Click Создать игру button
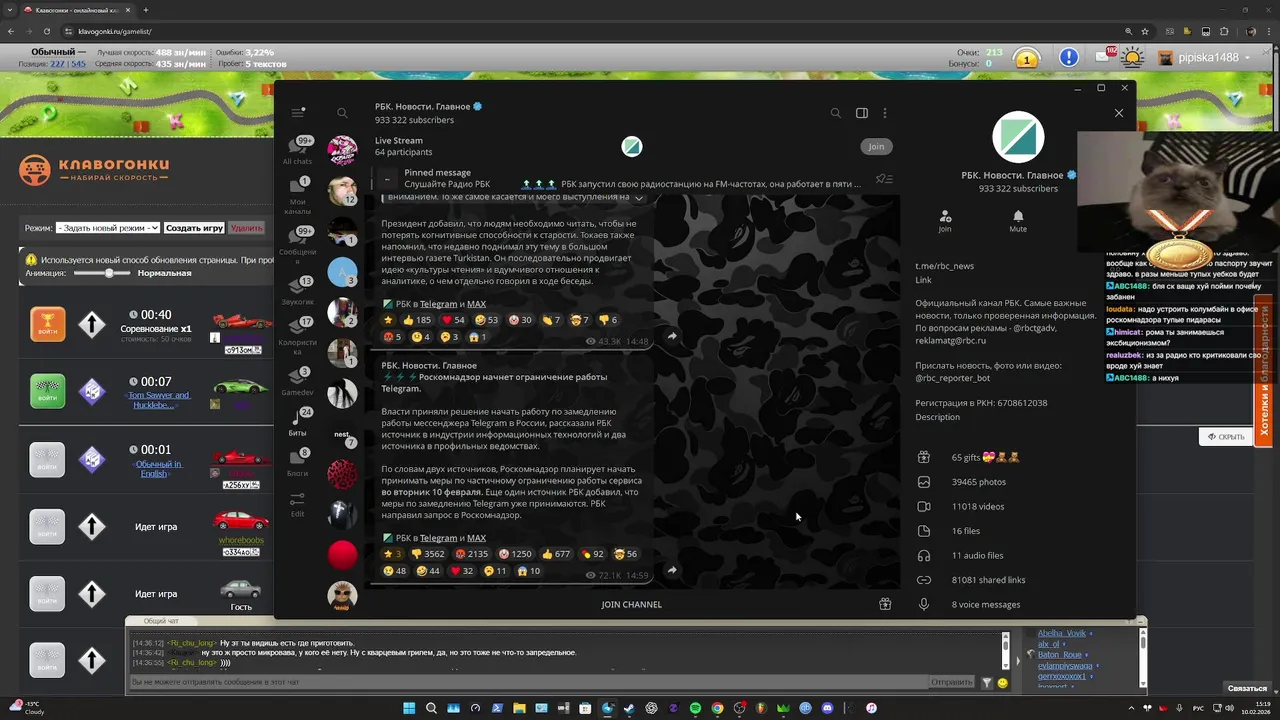Viewport: 1280px width, 720px height. pos(194,228)
